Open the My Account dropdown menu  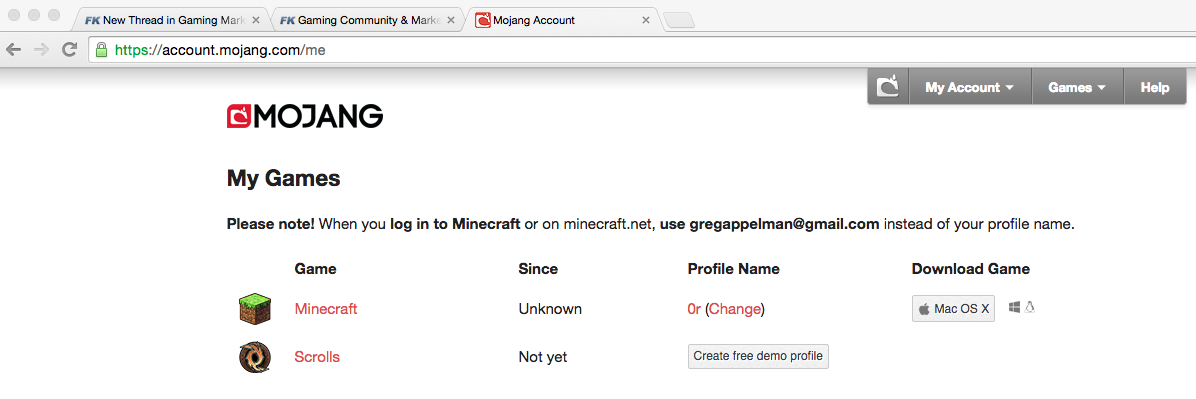click(969, 87)
